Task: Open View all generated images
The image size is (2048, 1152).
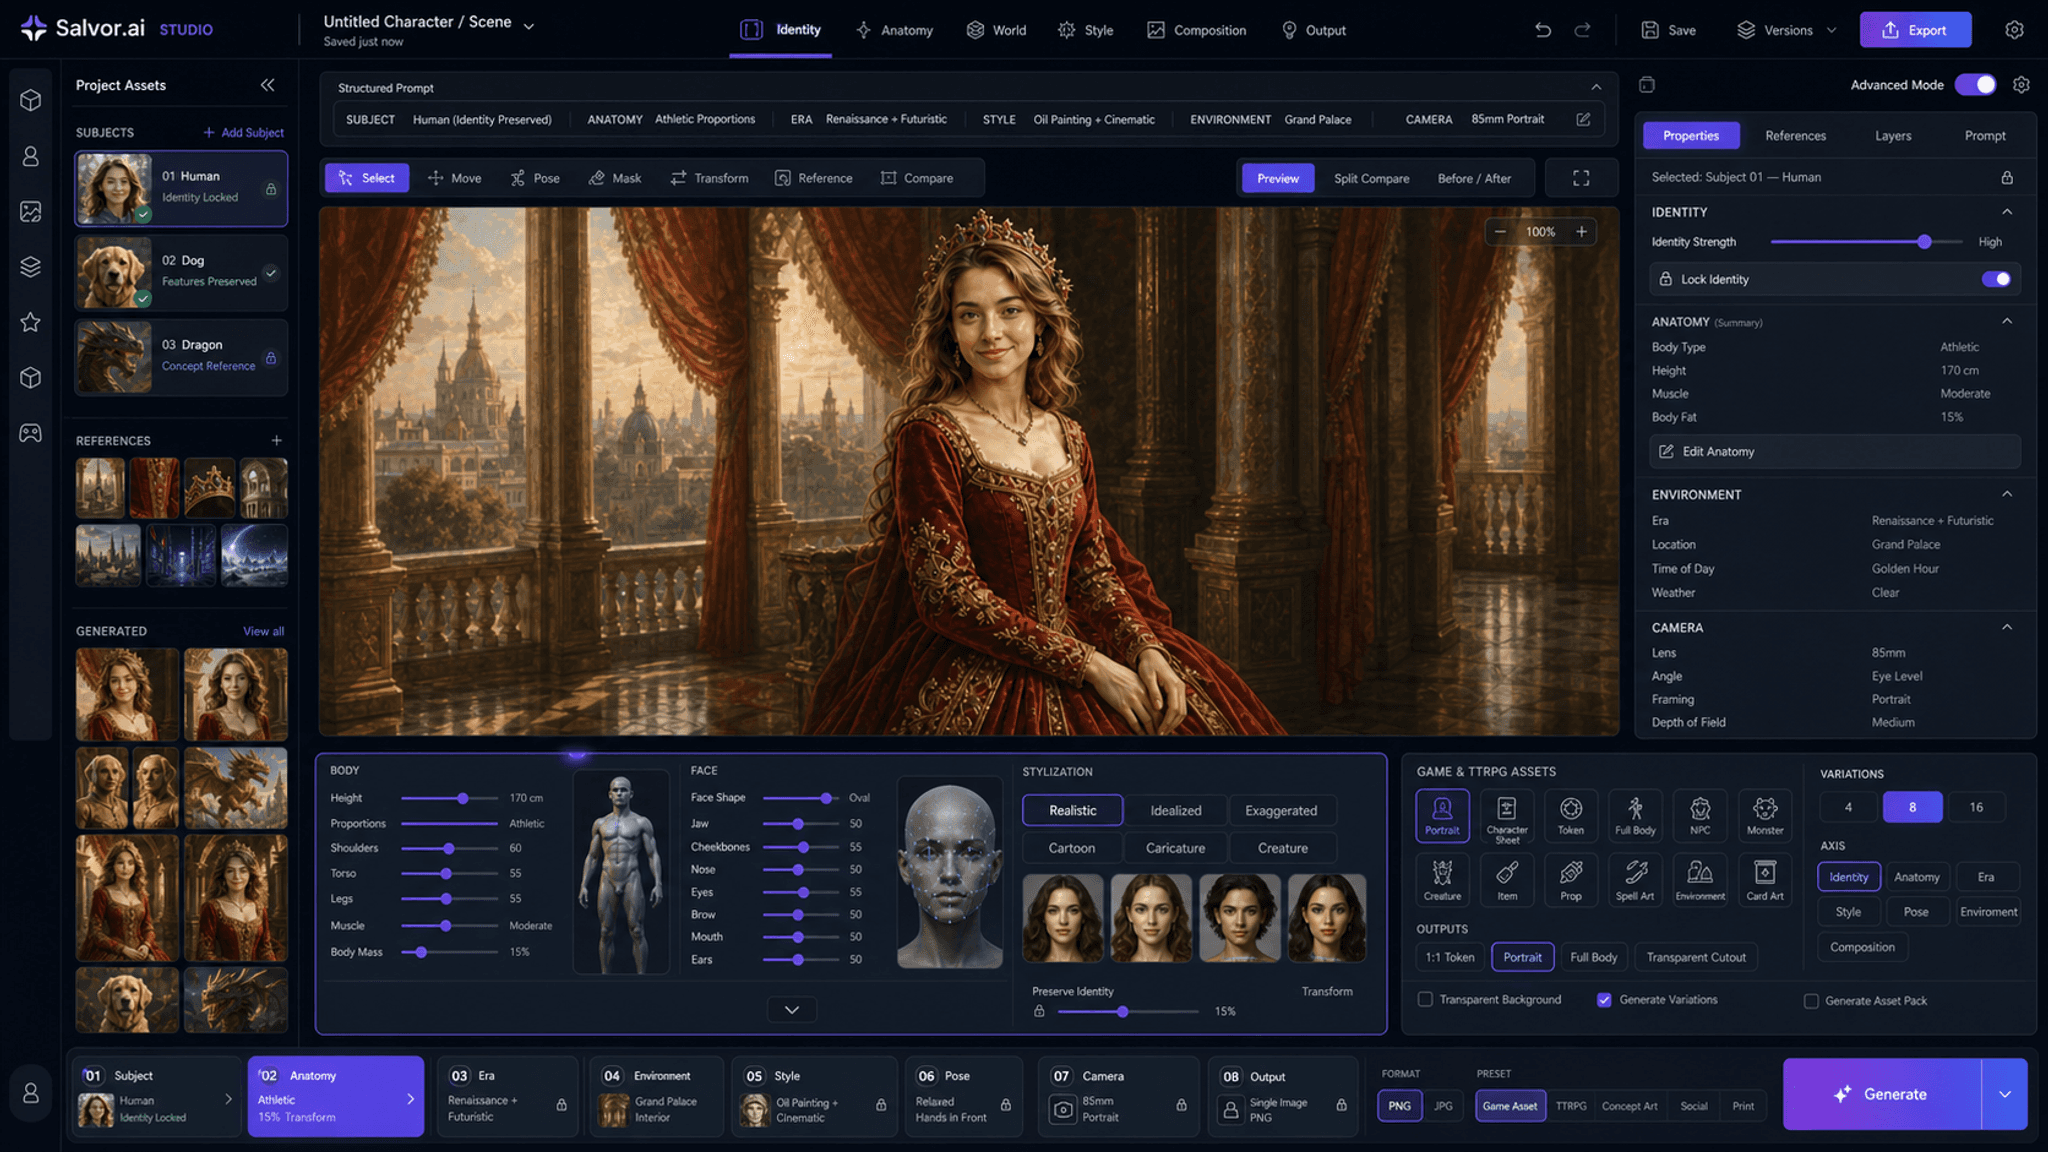Action: (264, 631)
